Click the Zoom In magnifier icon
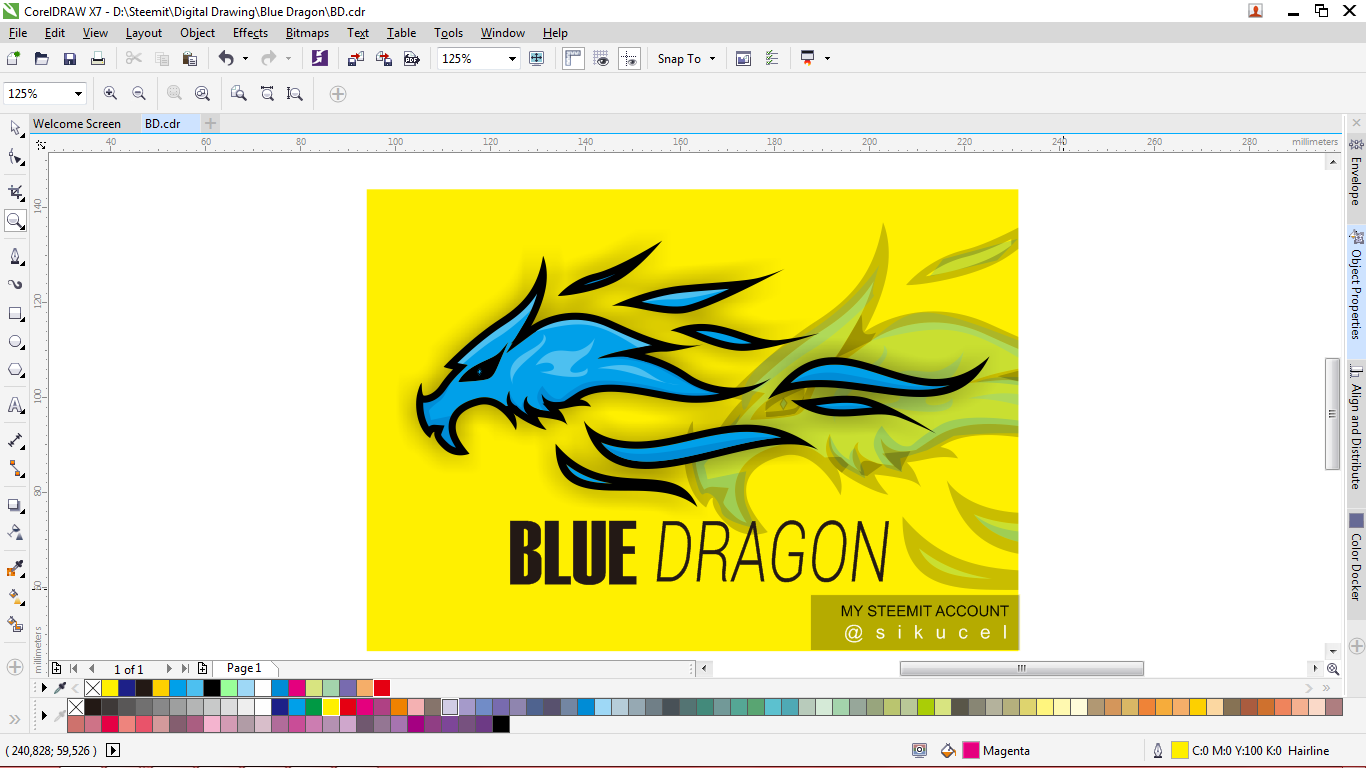 pos(110,93)
